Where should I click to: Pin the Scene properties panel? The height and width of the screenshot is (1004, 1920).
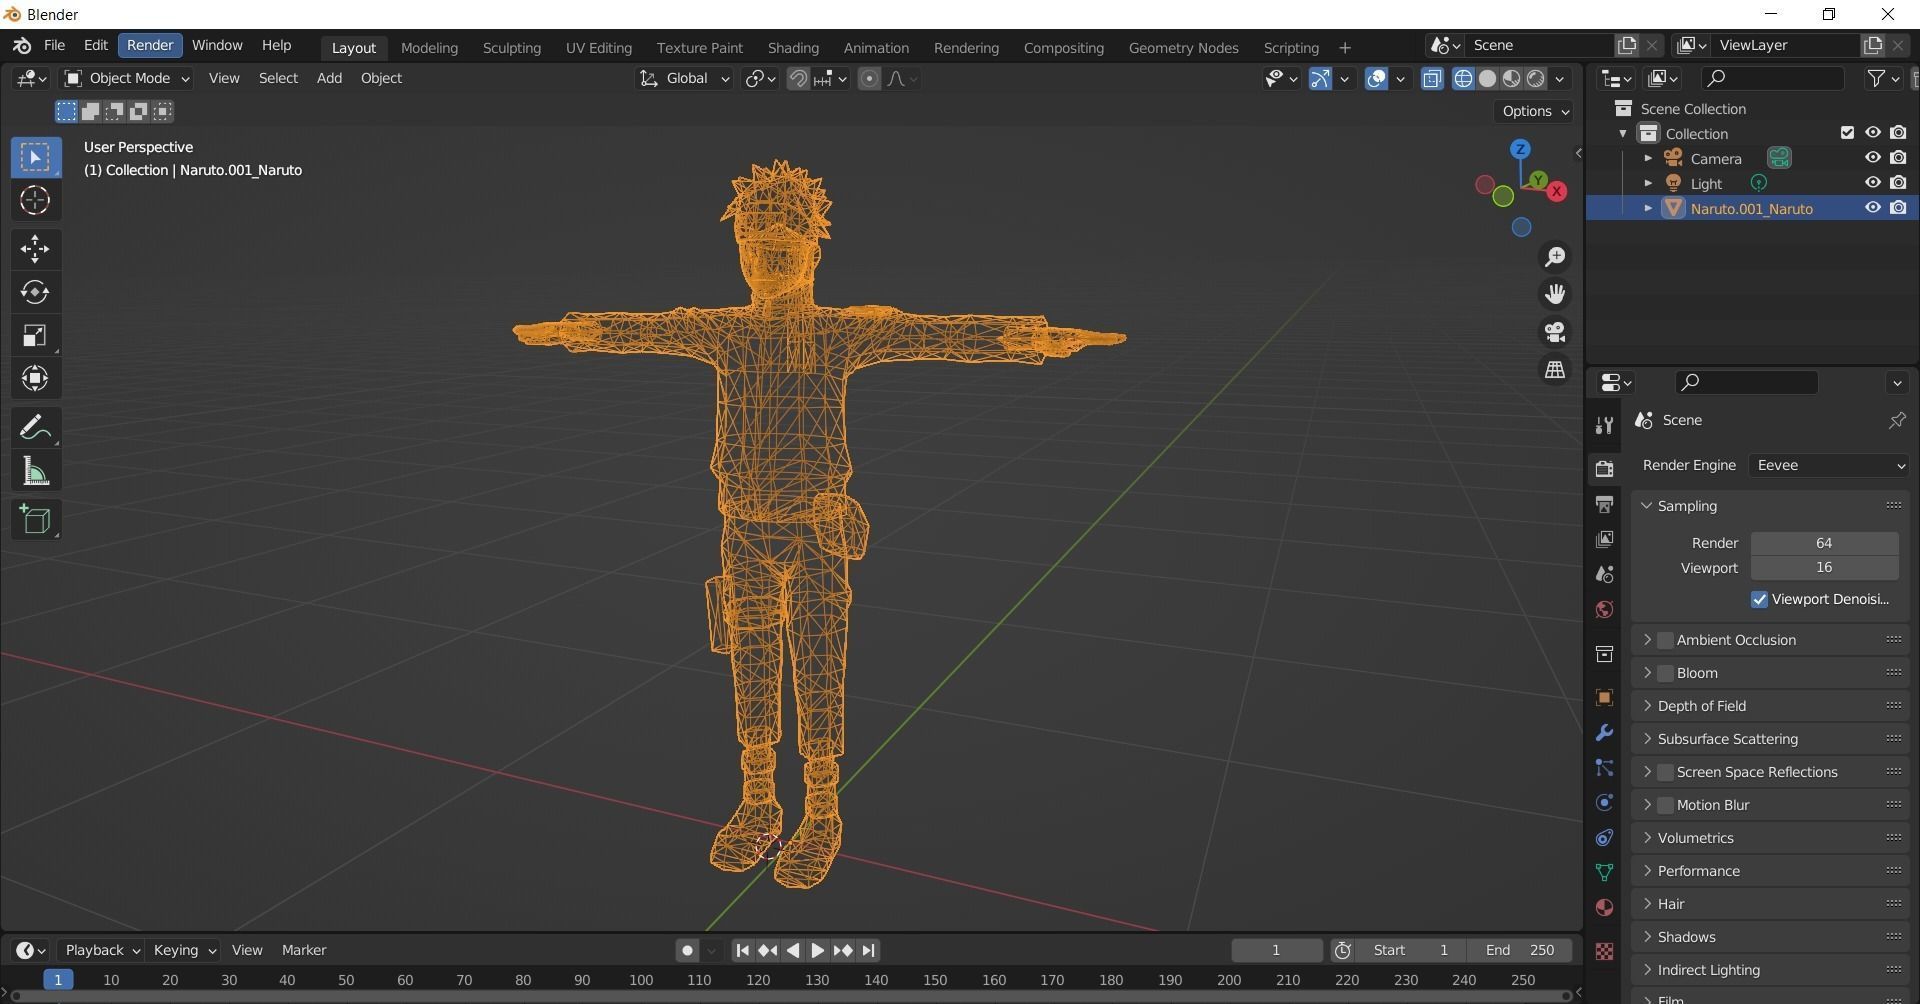[1896, 420]
